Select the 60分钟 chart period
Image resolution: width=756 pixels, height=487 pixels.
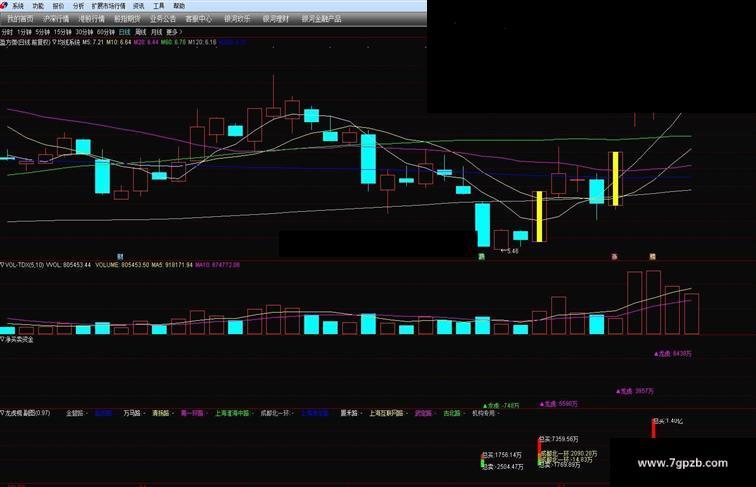pos(106,32)
